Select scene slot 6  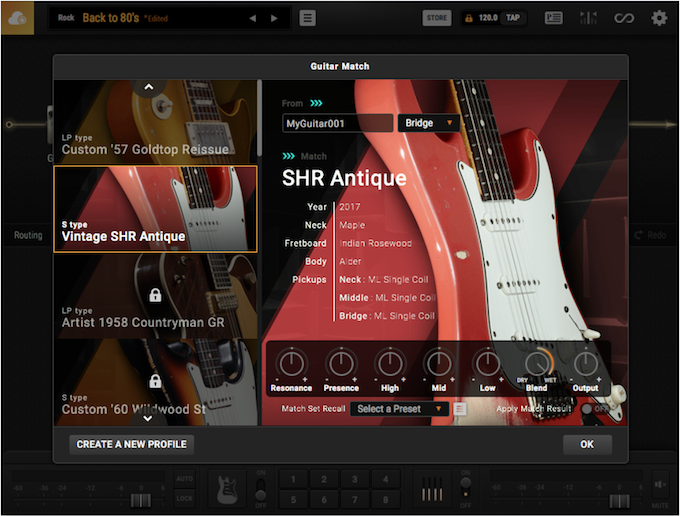coord(324,500)
